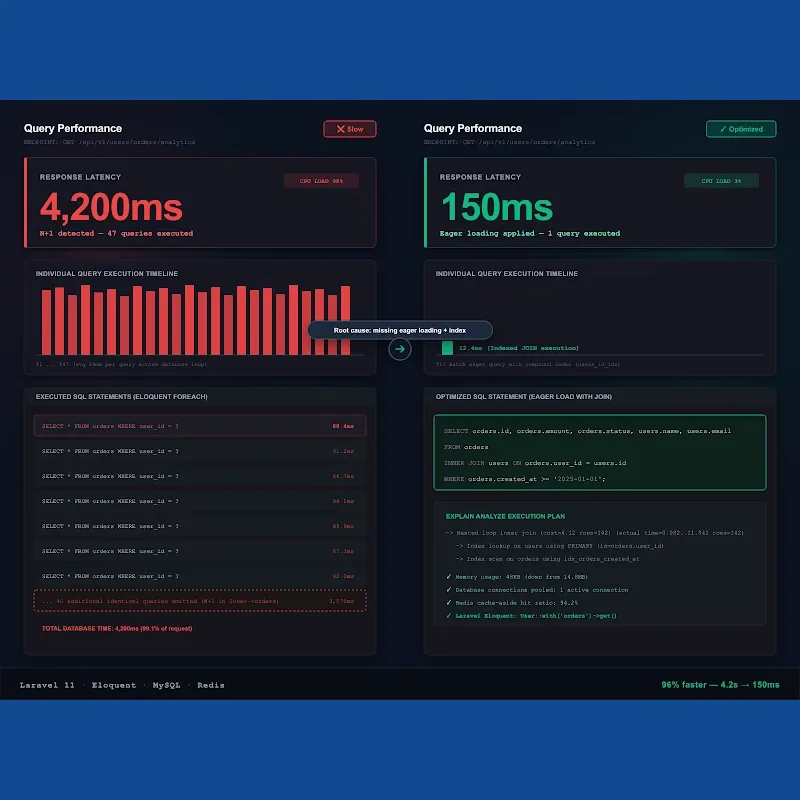Click '12.4ms (Indexed JOIN execution)' label
This screenshot has height=800, width=800.
pyautogui.click(x=518, y=348)
